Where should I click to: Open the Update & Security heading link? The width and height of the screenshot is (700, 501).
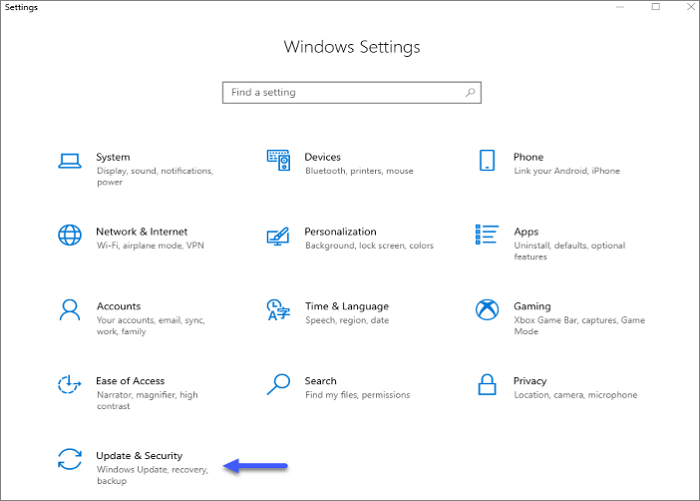tap(139, 456)
